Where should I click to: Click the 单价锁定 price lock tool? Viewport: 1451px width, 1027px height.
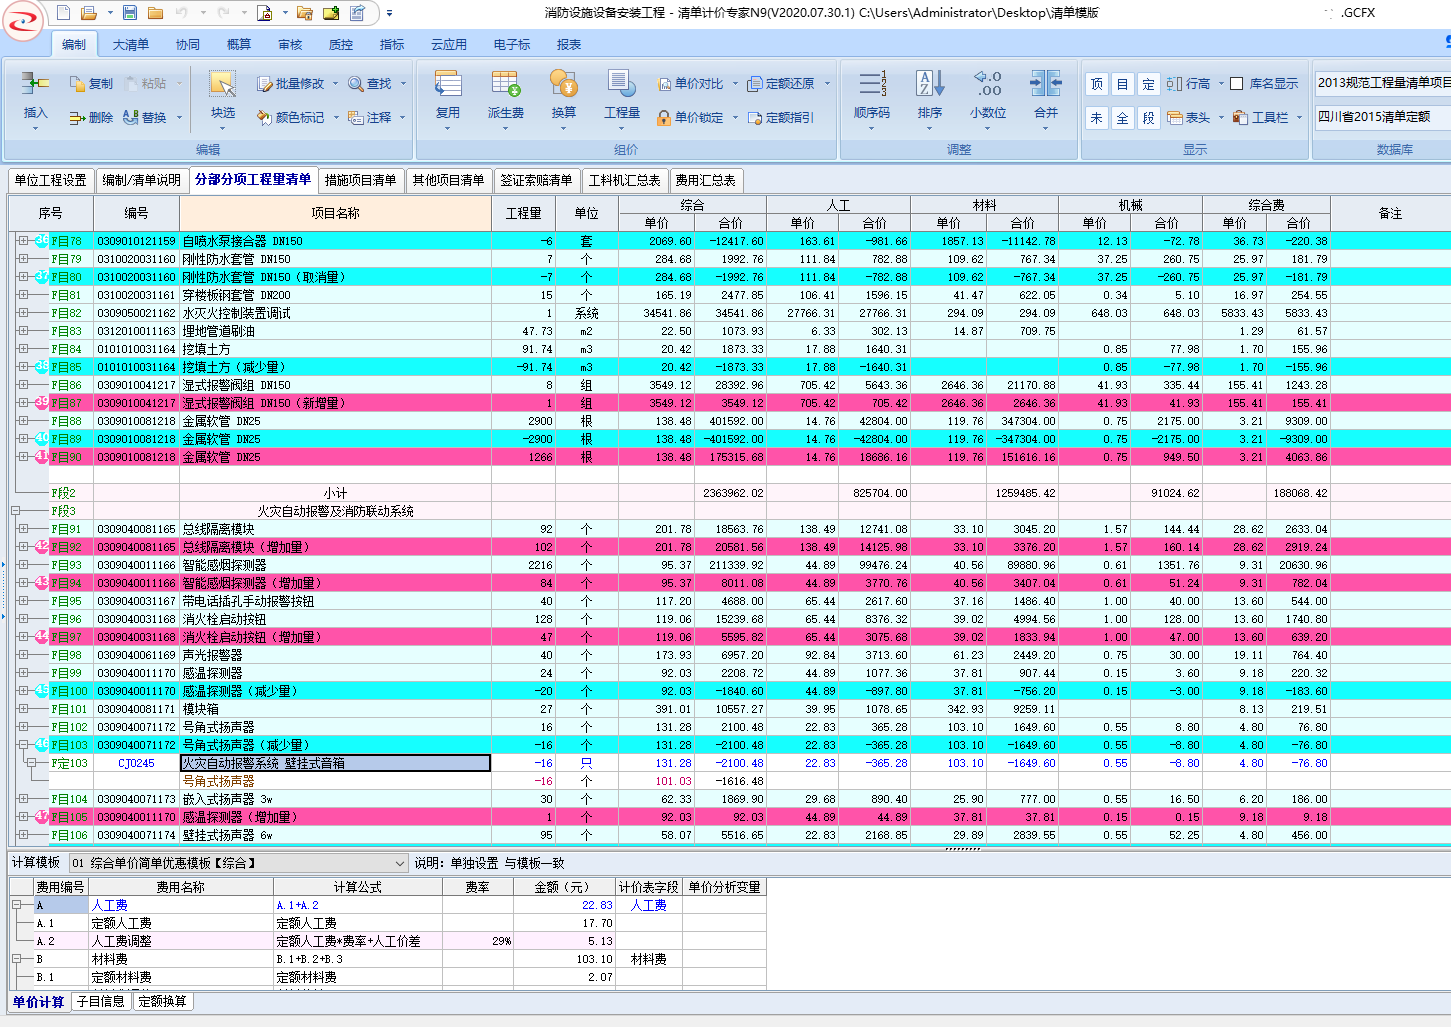click(x=690, y=117)
